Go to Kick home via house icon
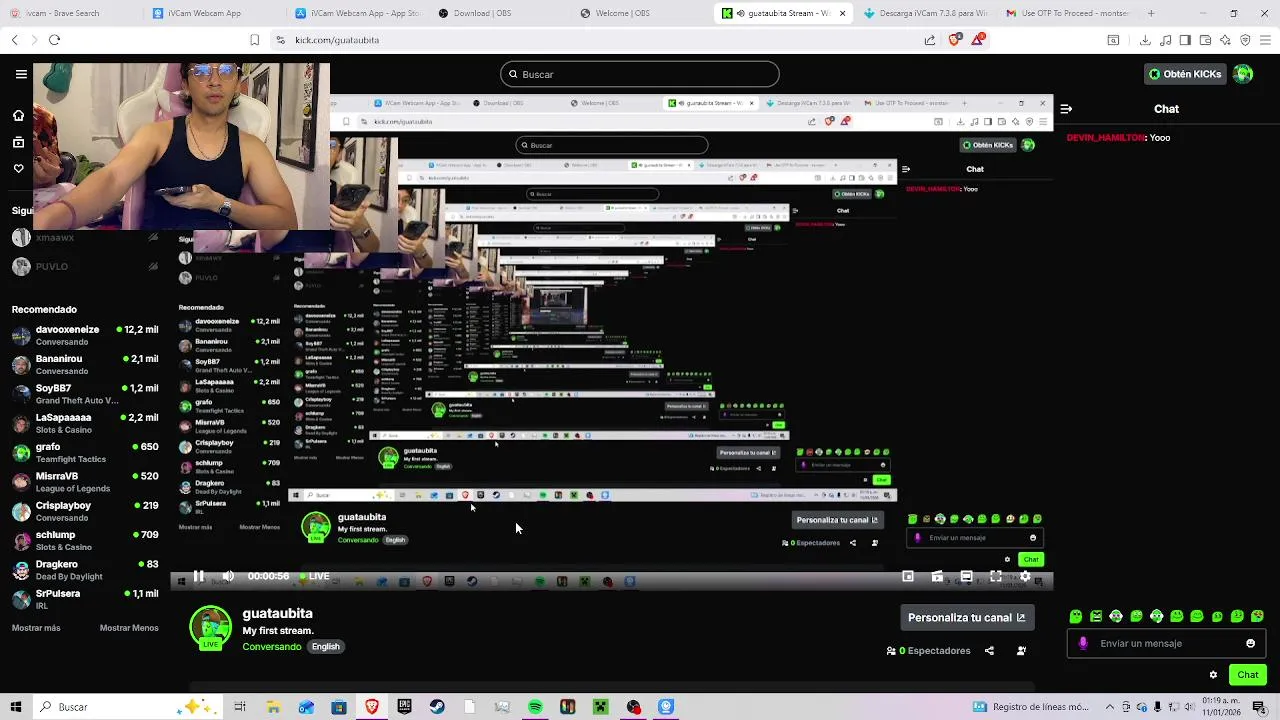 pos(18,116)
